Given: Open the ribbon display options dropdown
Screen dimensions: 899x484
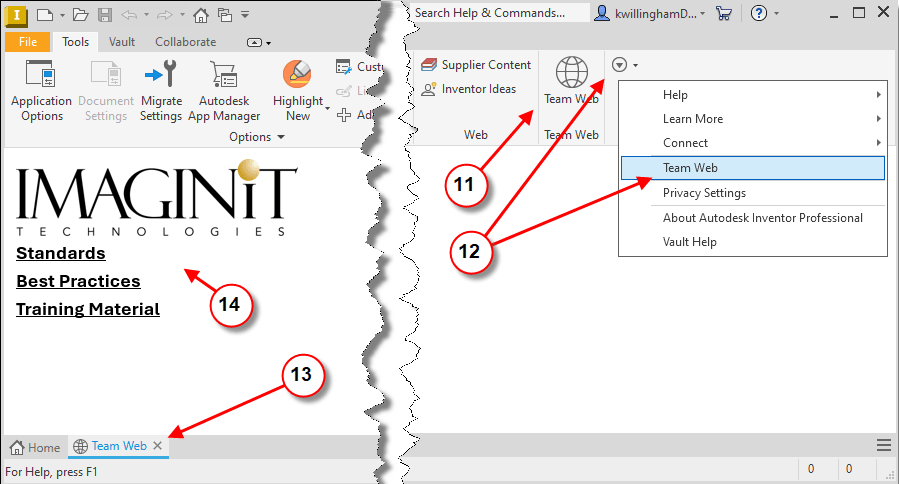Looking at the screenshot, I should [x=259, y=42].
